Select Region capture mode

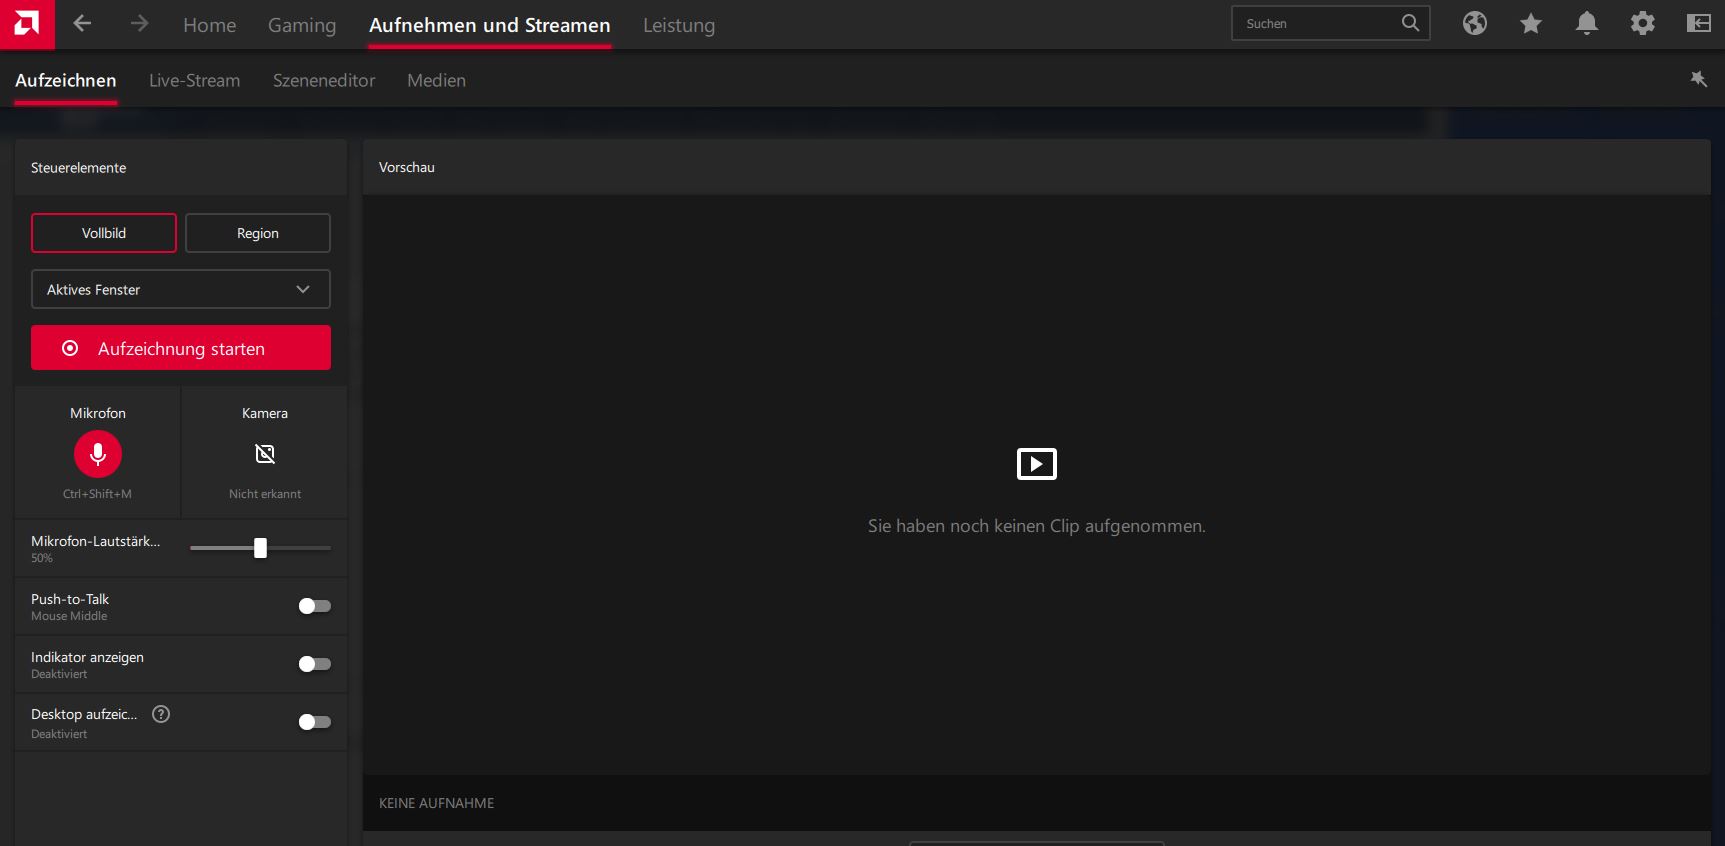[x=258, y=233]
